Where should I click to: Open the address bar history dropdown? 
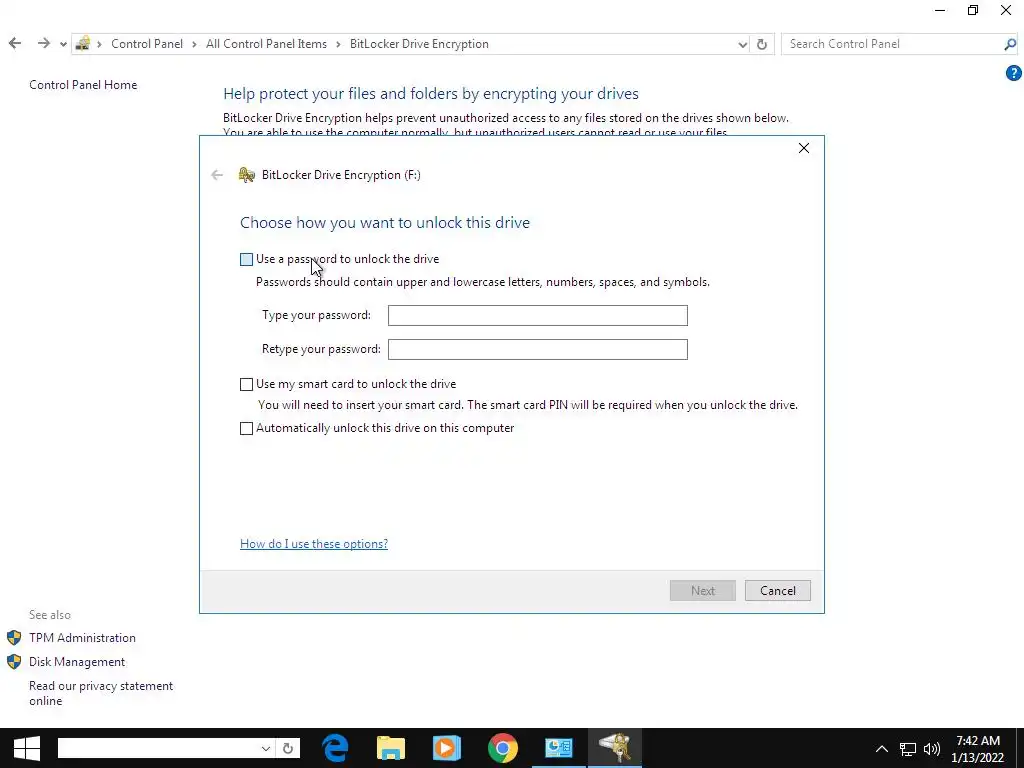743,44
